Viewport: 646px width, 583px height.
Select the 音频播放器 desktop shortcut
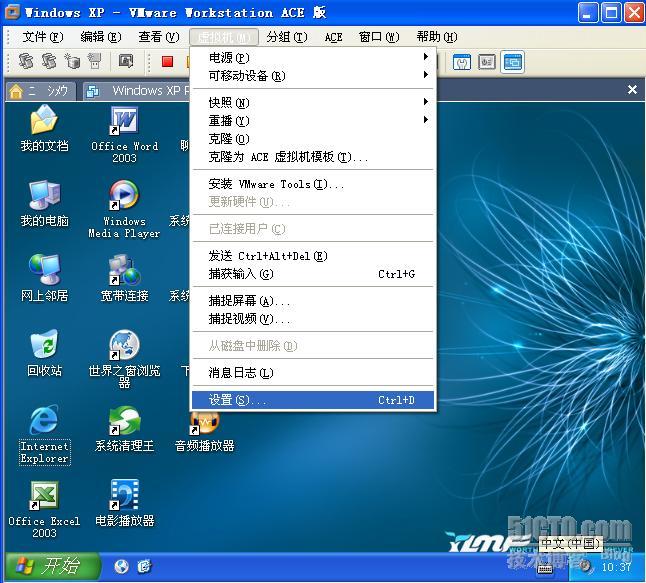tap(204, 433)
